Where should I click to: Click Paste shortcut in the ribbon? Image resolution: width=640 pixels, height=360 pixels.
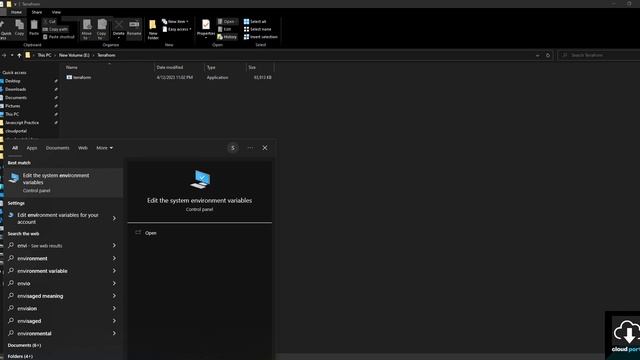[59, 37]
